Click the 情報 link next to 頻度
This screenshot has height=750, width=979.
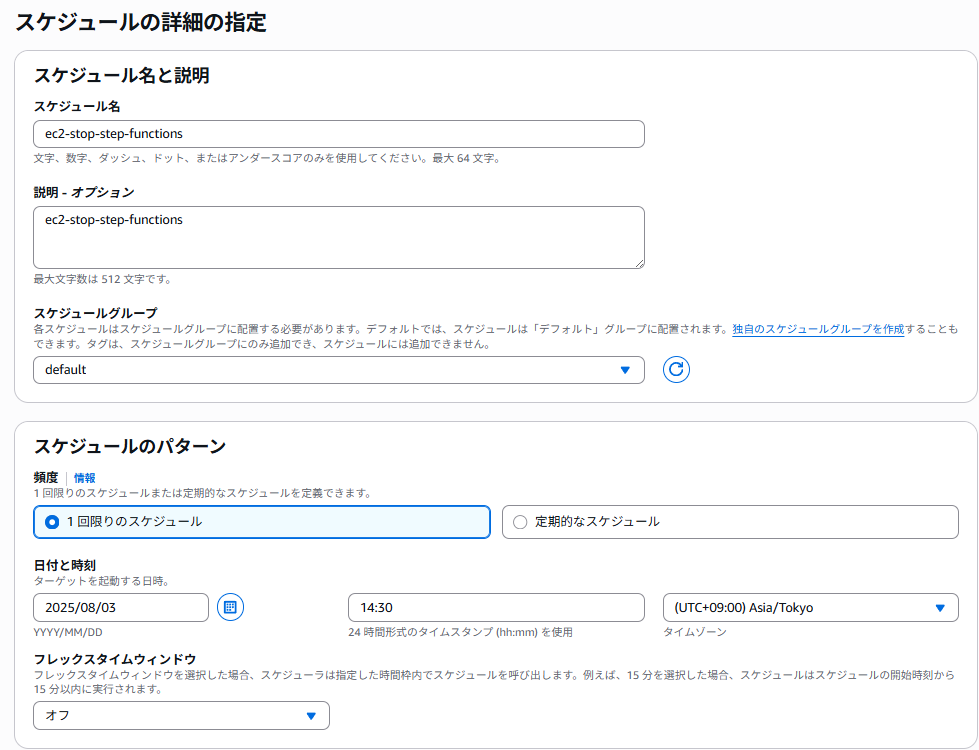click(85, 478)
